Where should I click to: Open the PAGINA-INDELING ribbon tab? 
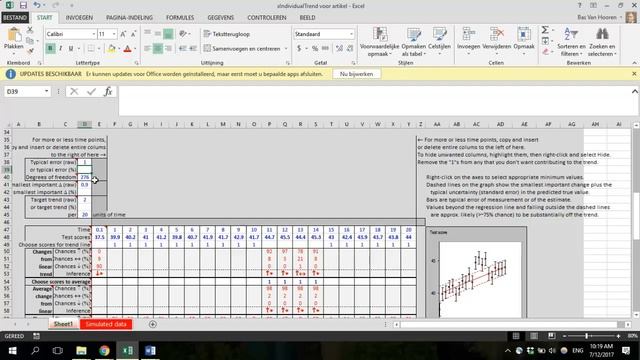pyautogui.click(x=129, y=18)
